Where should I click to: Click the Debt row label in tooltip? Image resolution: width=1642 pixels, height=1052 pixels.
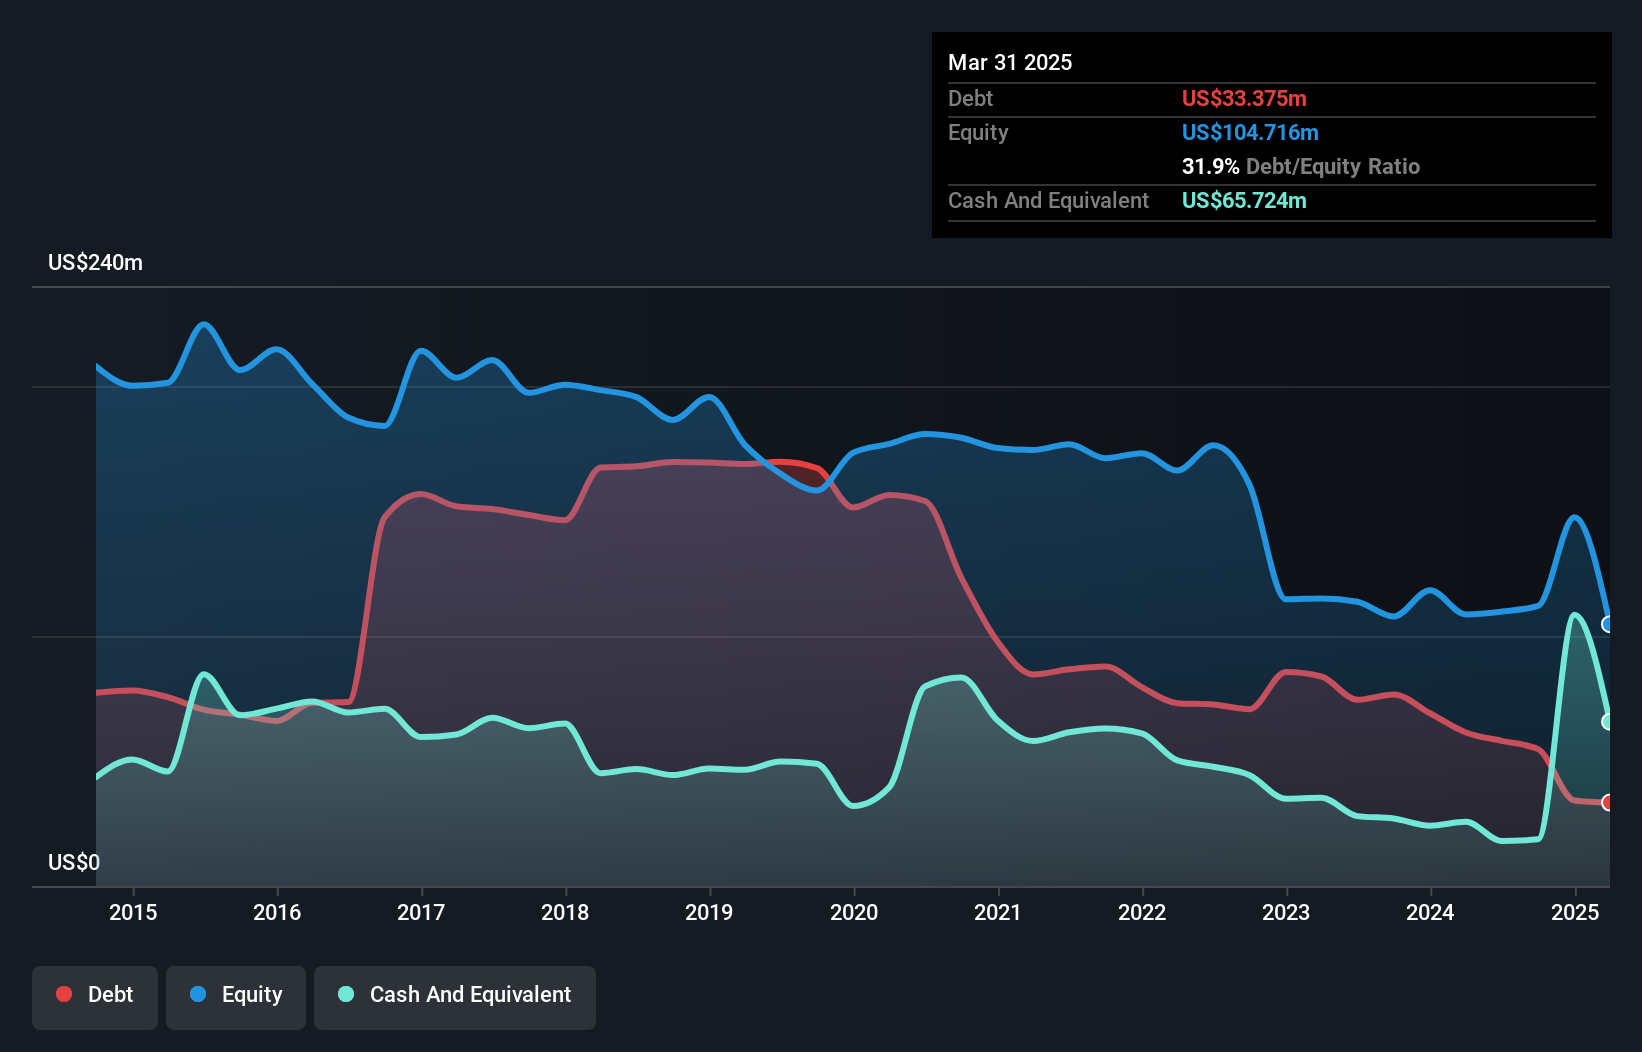click(970, 98)
